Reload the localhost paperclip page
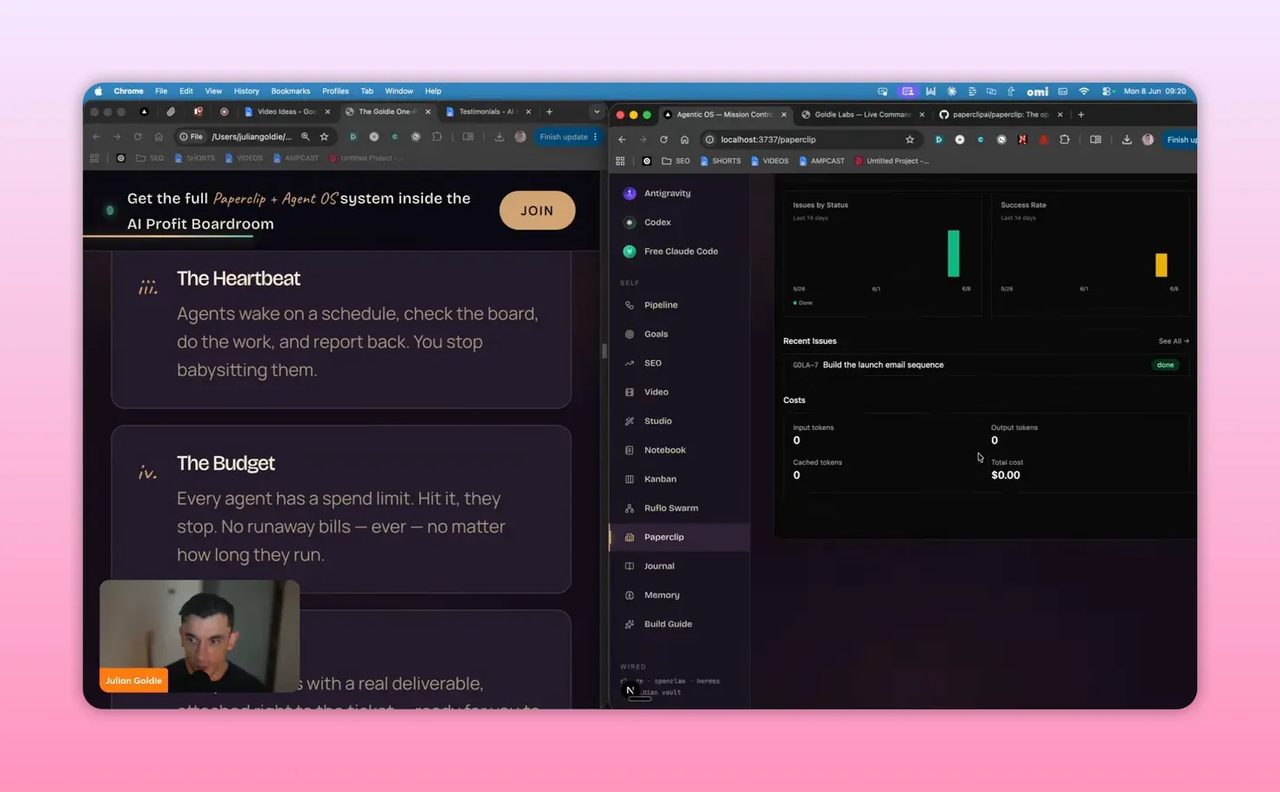This screenshot has height=792, width=1280. pyautogui.click(x=663, y=140)
